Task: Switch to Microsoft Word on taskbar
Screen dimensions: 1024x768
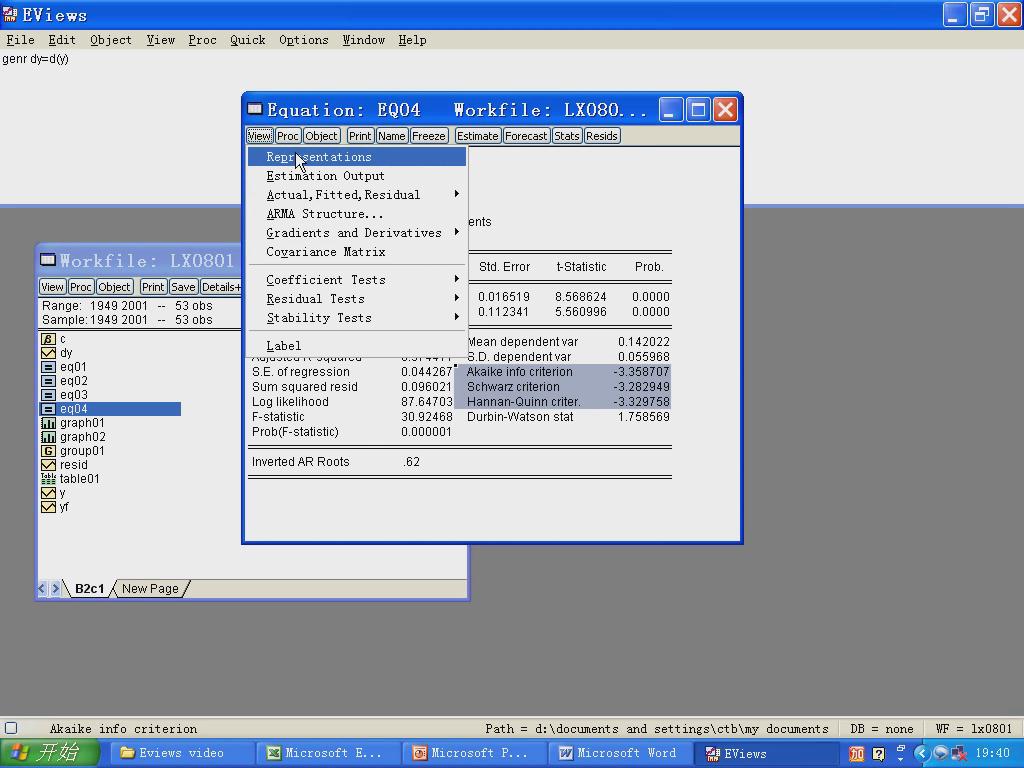Action: (620, 753)
